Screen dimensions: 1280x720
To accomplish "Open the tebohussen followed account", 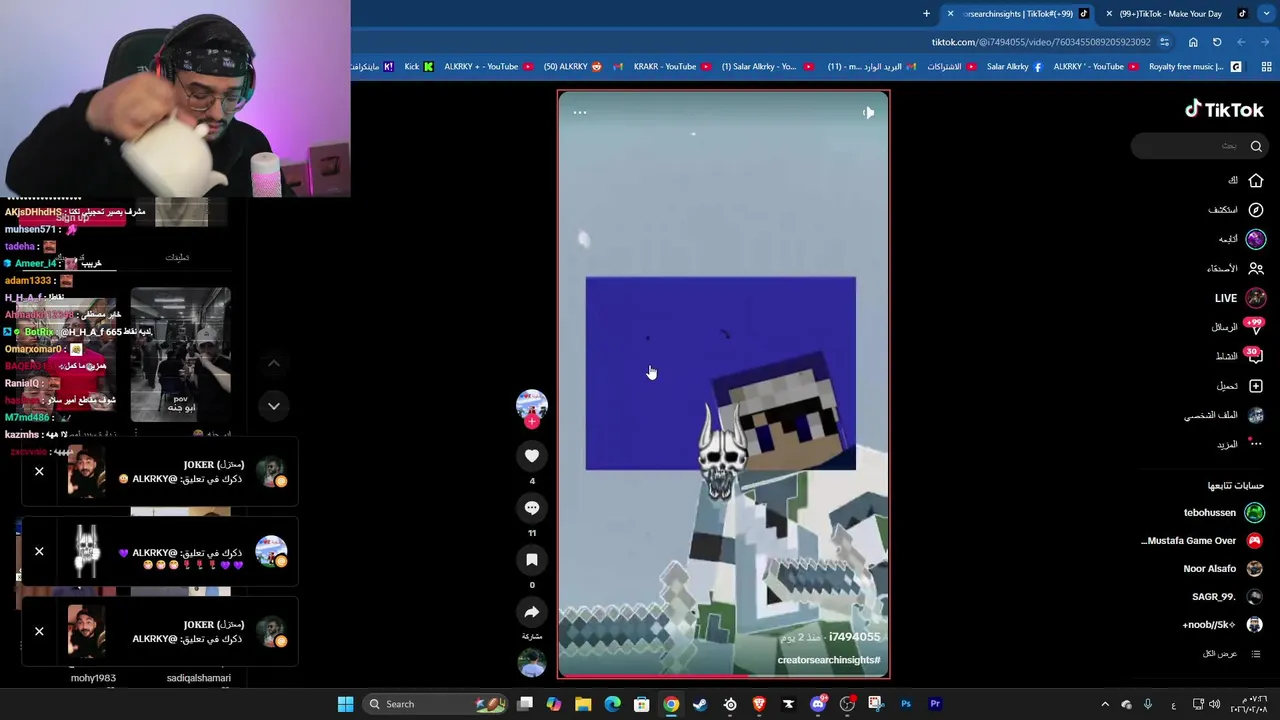I will 1222,513.
